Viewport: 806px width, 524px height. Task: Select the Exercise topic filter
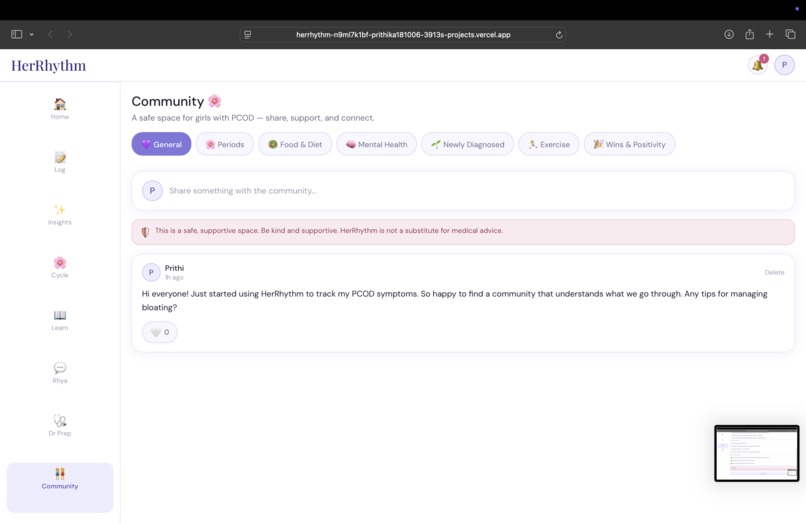(548, 144)
